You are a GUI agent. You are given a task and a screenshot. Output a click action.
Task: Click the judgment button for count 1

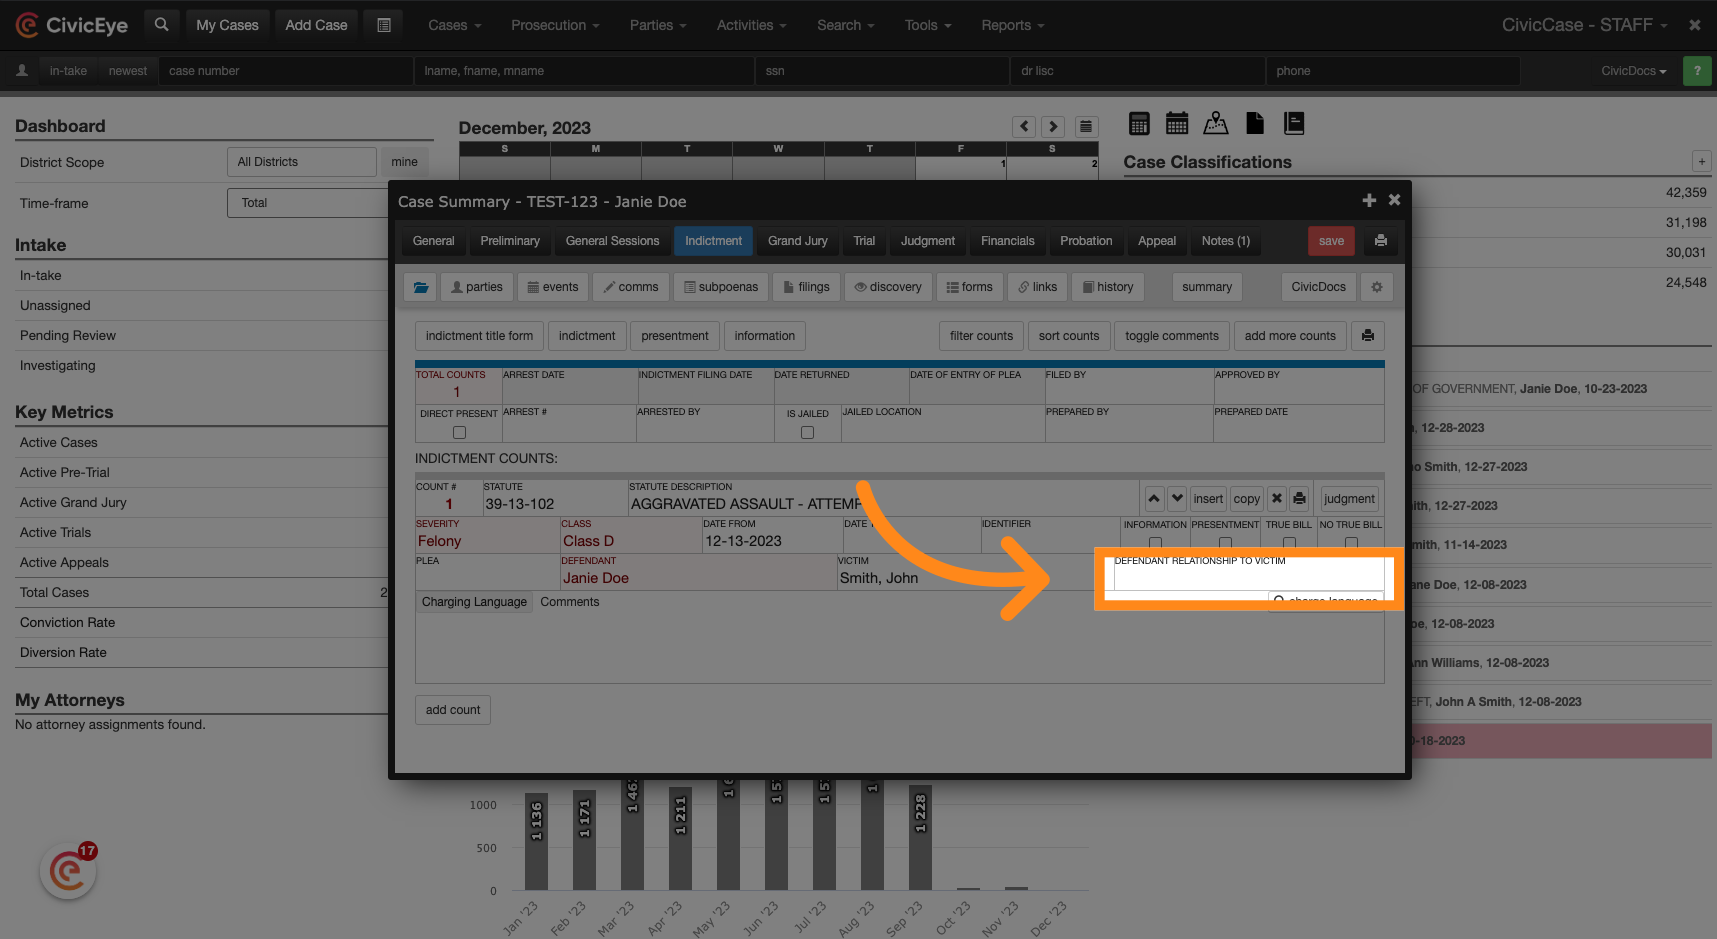[1349, 498]
